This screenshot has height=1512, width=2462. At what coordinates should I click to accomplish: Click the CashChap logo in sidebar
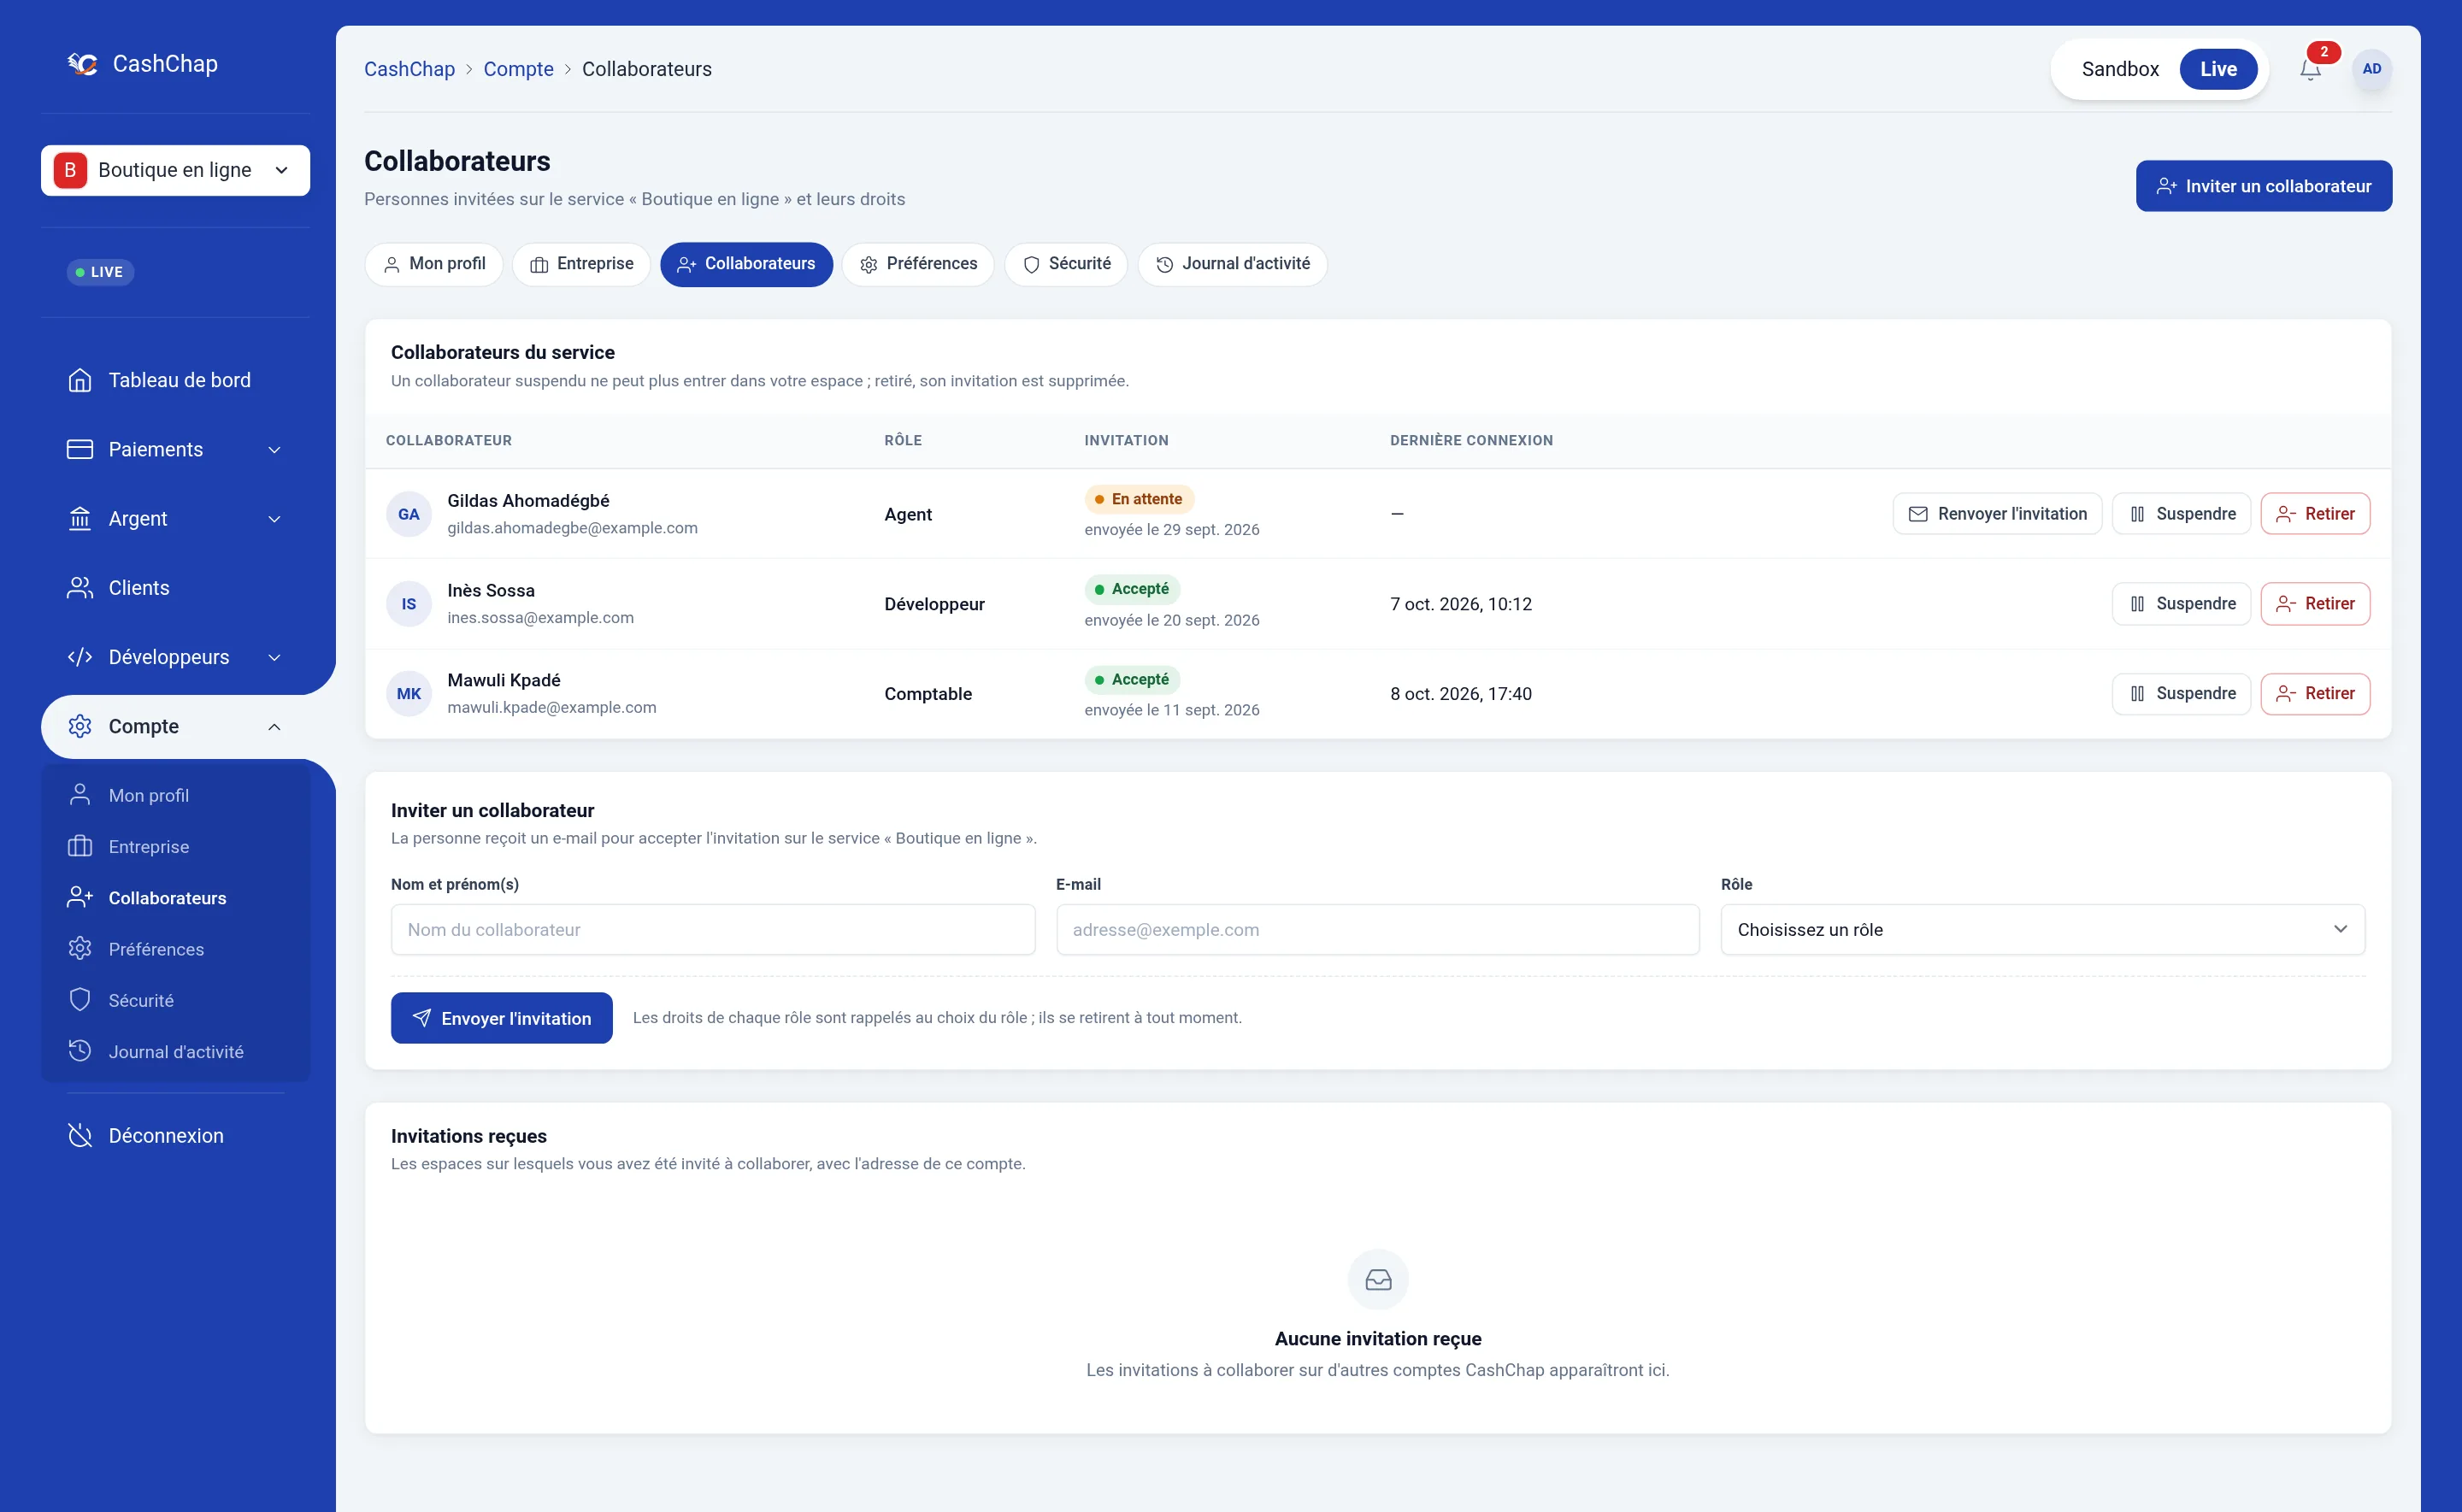click(x=142, y=64)
